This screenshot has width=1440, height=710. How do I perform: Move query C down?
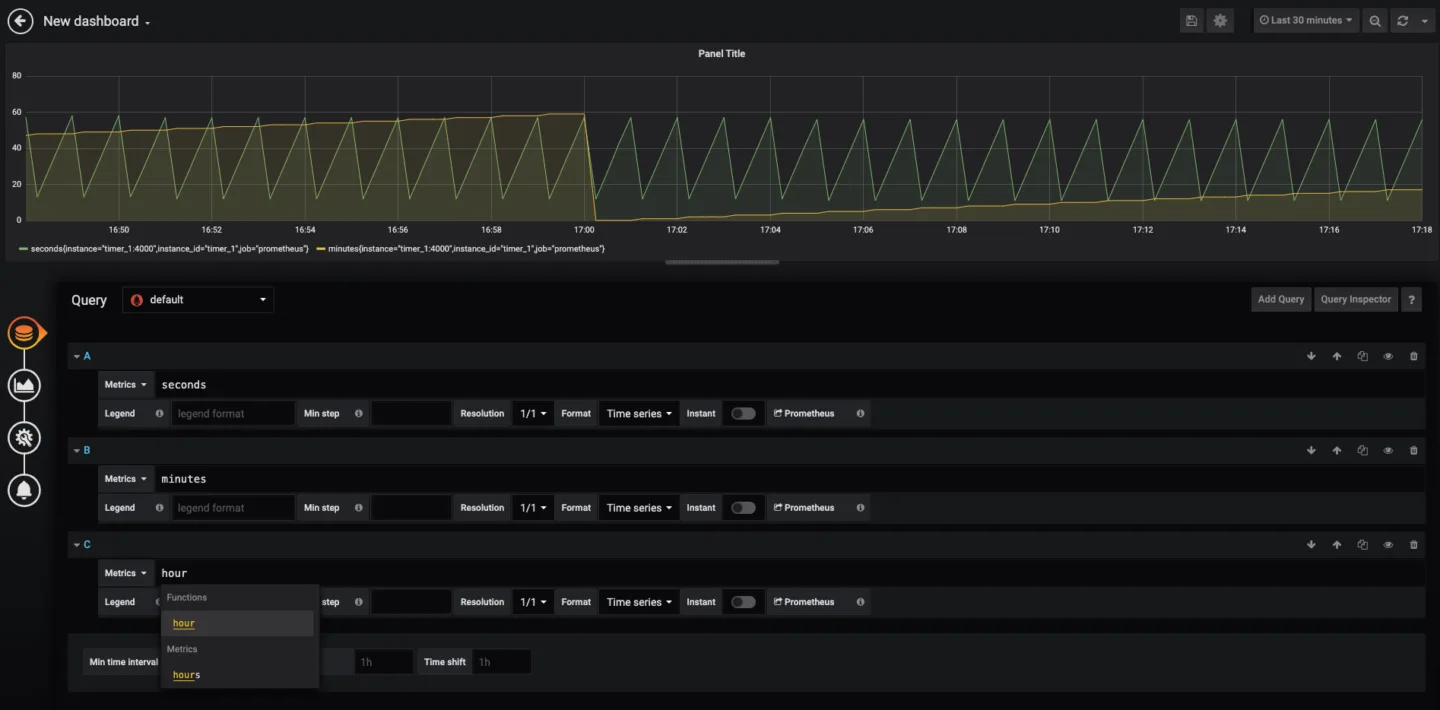(1311, 545)
